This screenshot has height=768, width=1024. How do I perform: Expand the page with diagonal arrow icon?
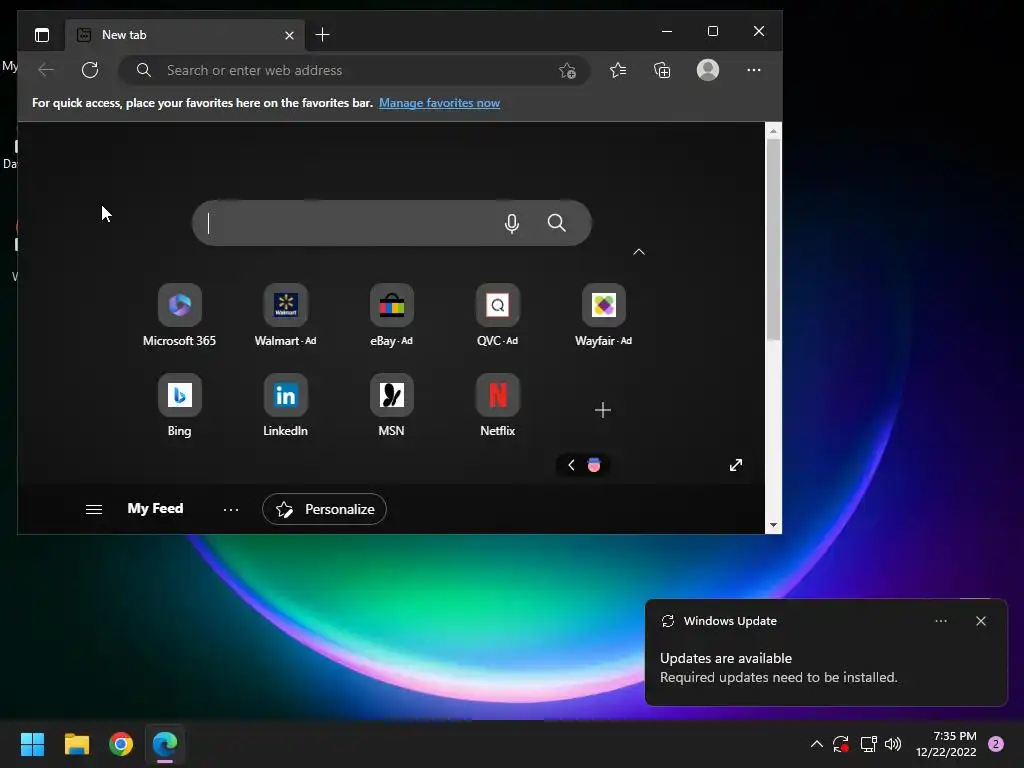(736, 465)
